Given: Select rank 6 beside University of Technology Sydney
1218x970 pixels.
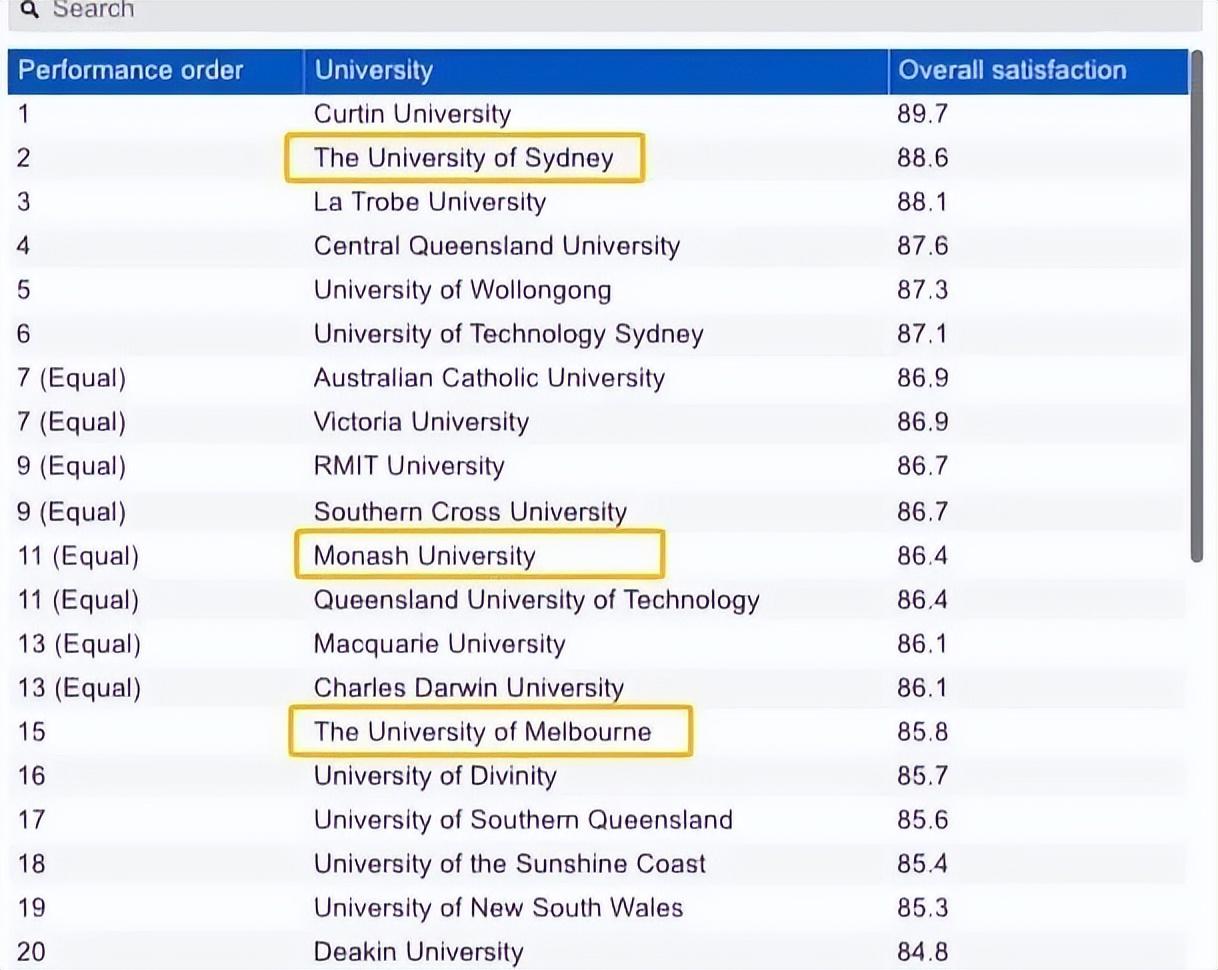Looking at the screenshot, I should point(24,334).
